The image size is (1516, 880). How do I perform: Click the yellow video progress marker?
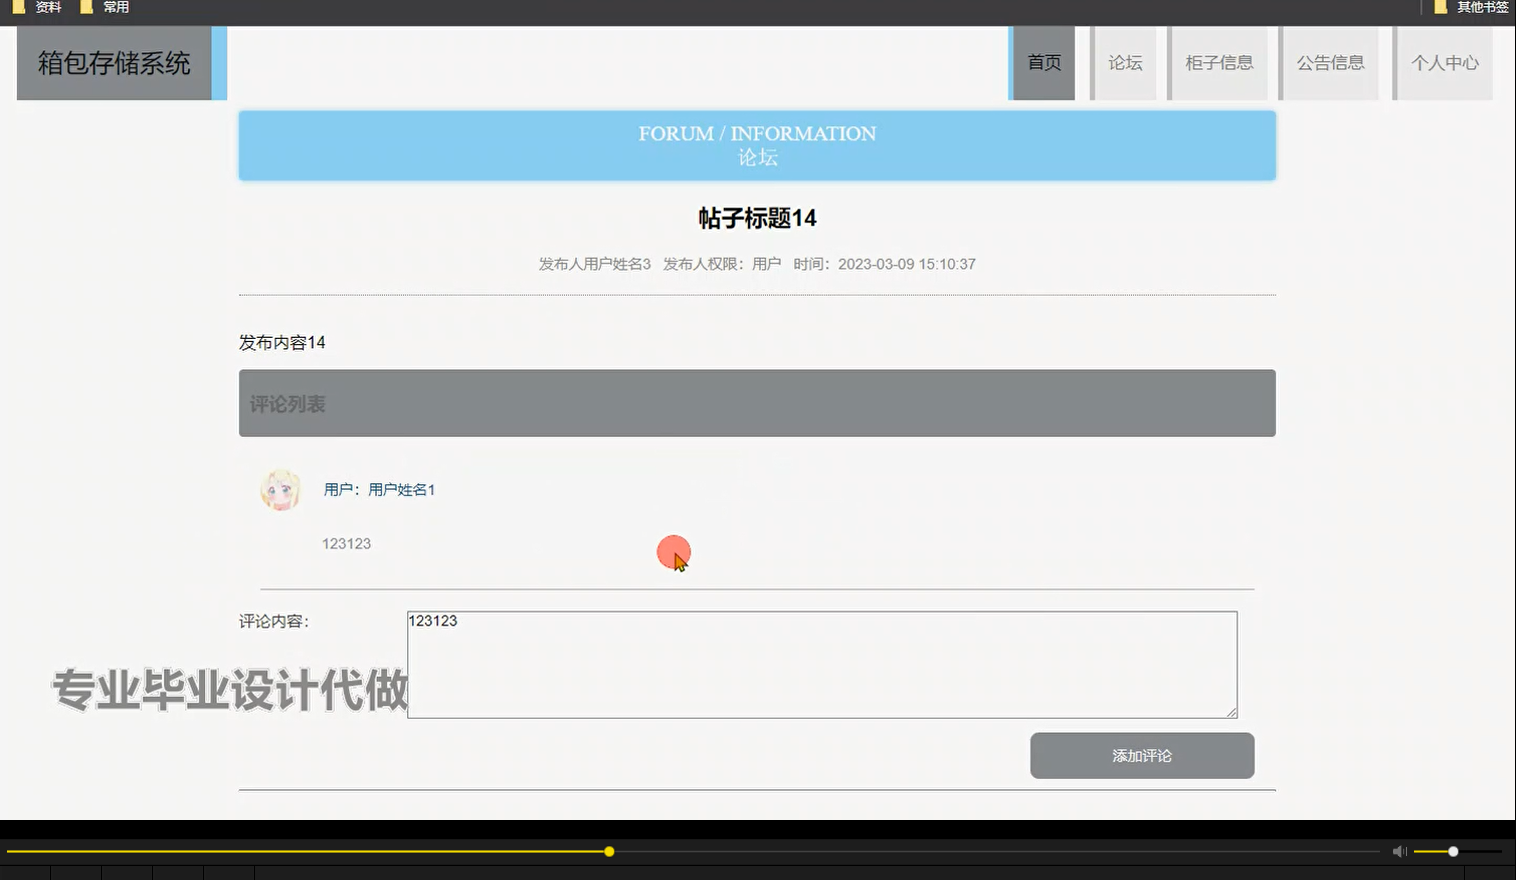(609, 851)
